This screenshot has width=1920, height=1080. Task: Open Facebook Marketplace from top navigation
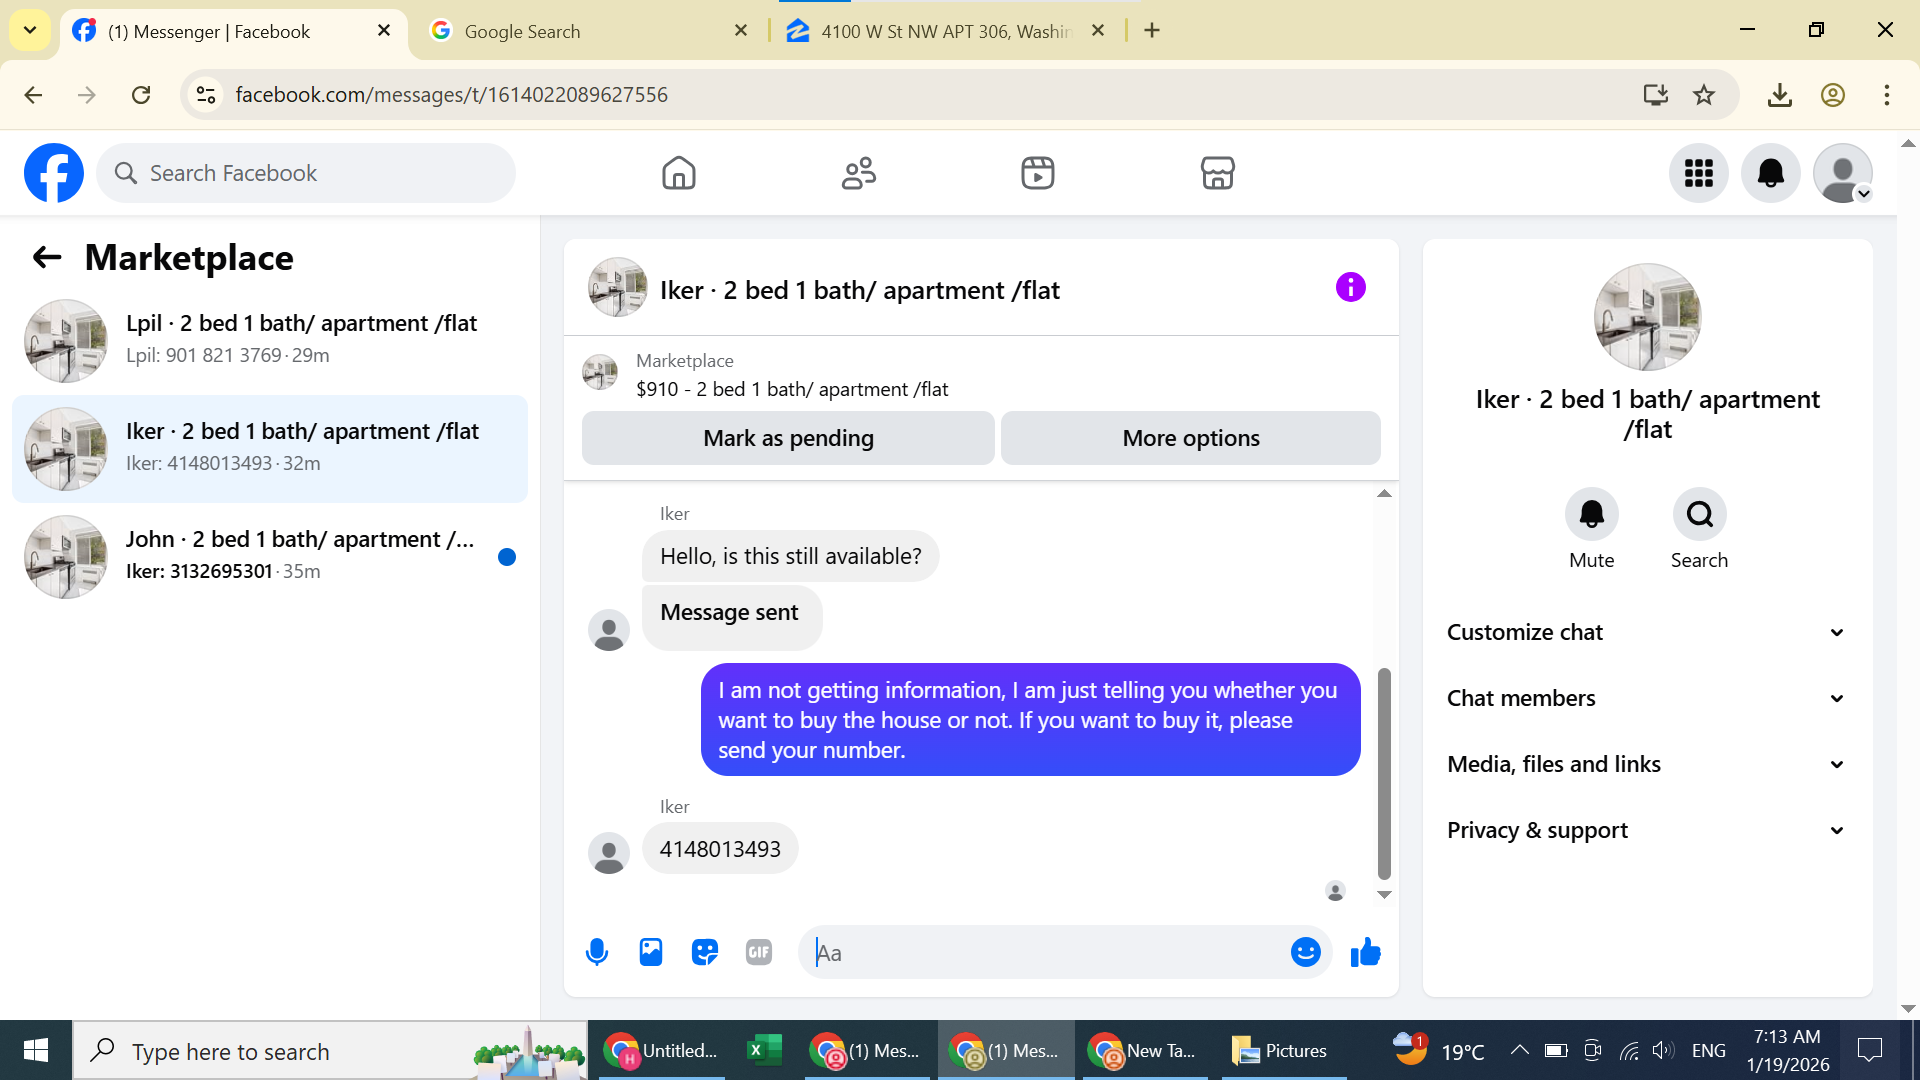coord(1217,173)
